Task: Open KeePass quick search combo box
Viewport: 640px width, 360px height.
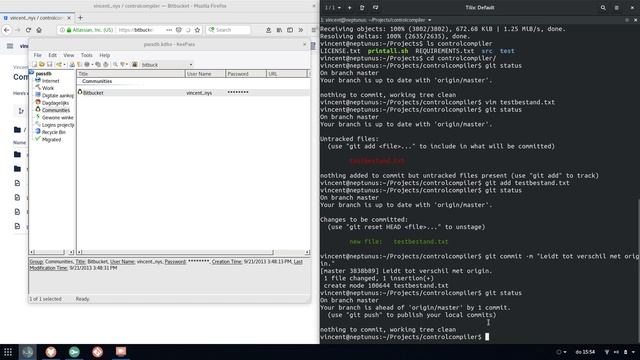Action: [167, 64]
